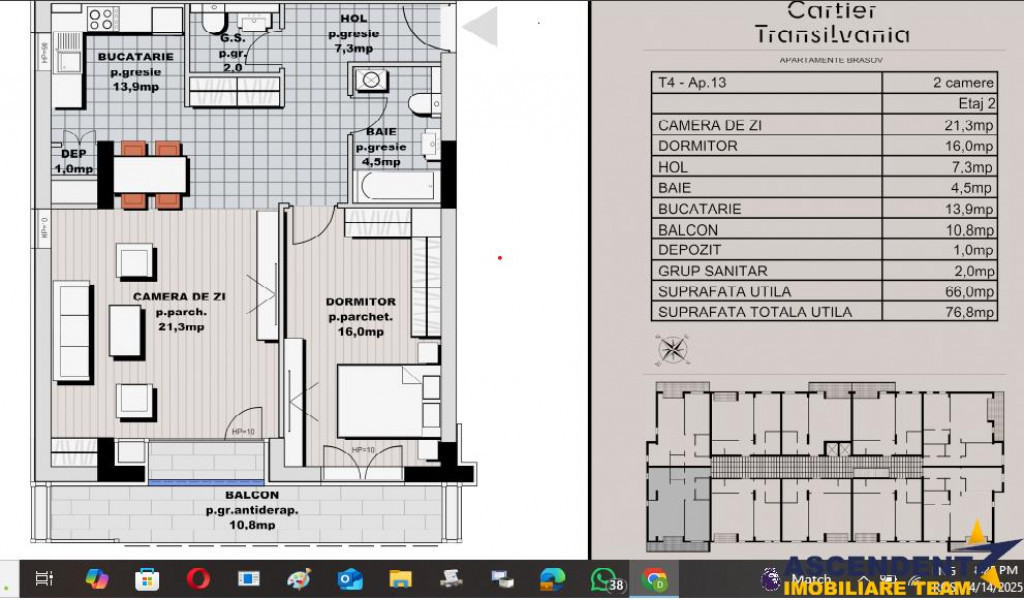Open the Microsoft Store taskbar icon

(x=147, y=579)
